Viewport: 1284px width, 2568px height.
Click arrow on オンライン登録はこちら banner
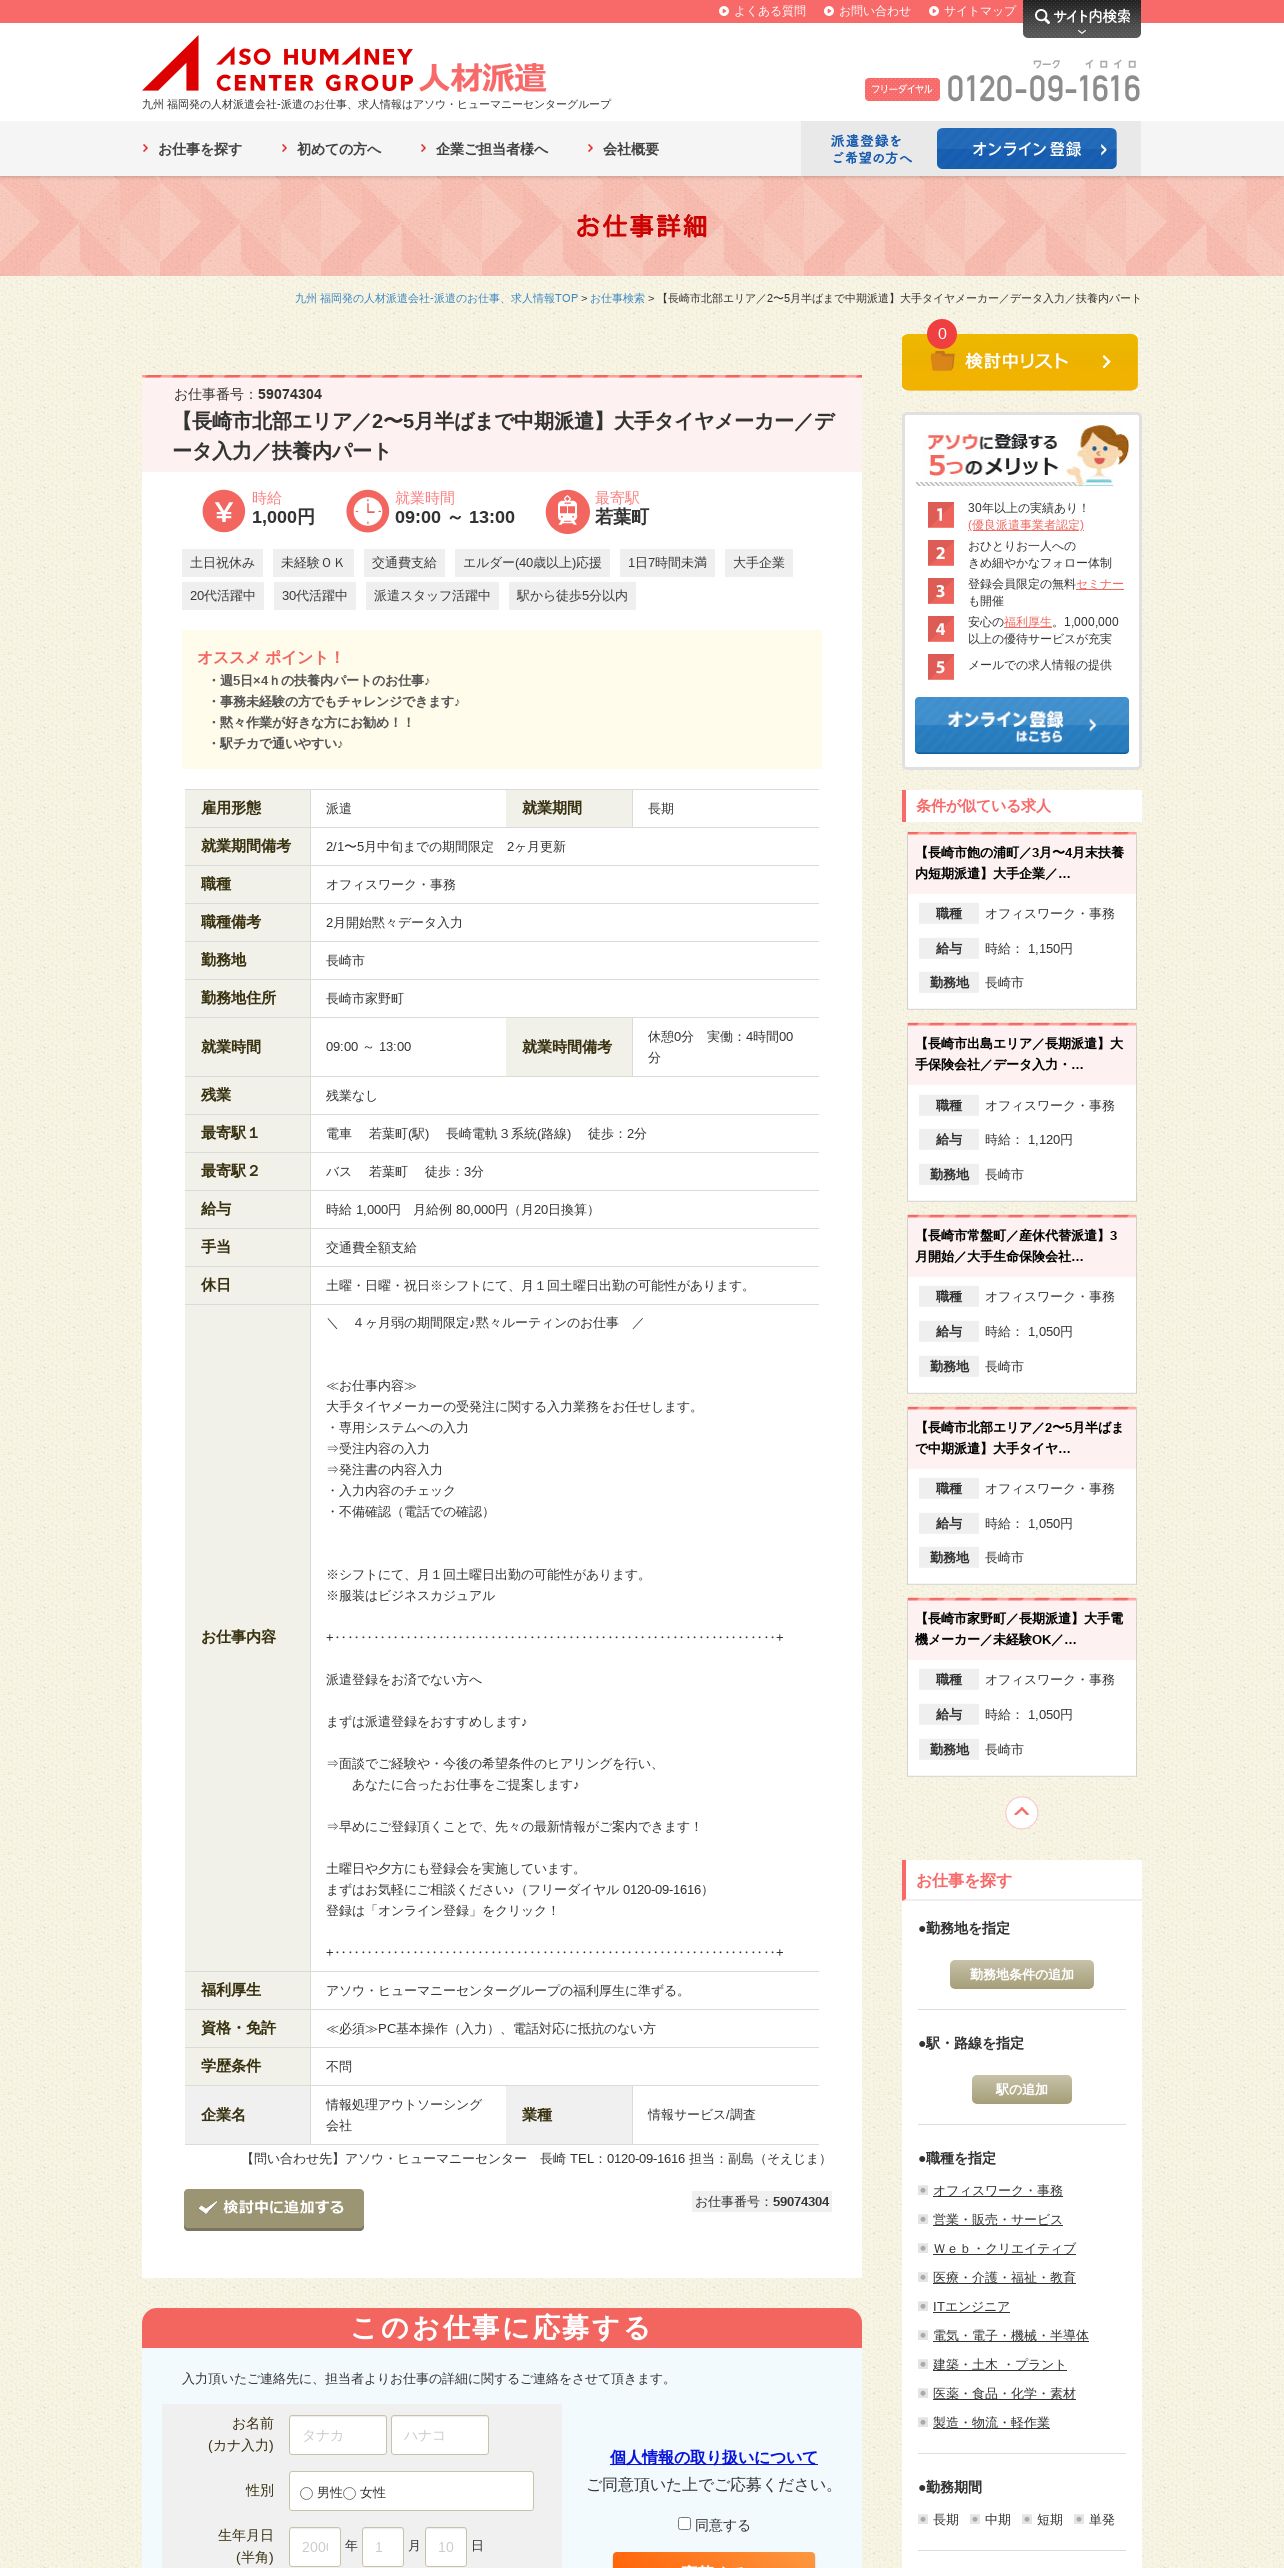(x=1092, y=725)
